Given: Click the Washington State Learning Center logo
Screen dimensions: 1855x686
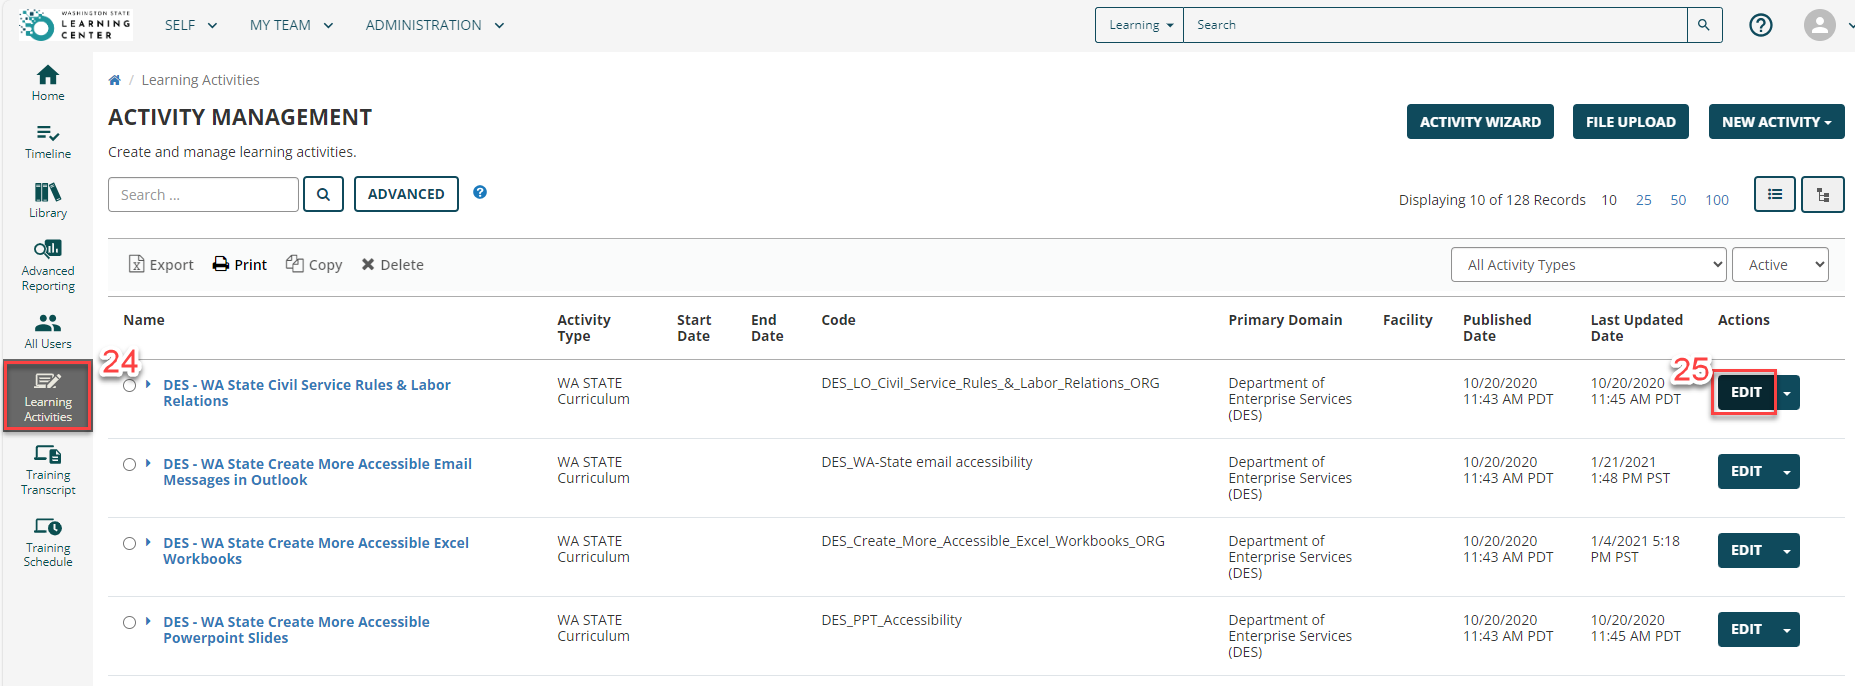Looking at the screenshot, I should (x=75, y=25).
